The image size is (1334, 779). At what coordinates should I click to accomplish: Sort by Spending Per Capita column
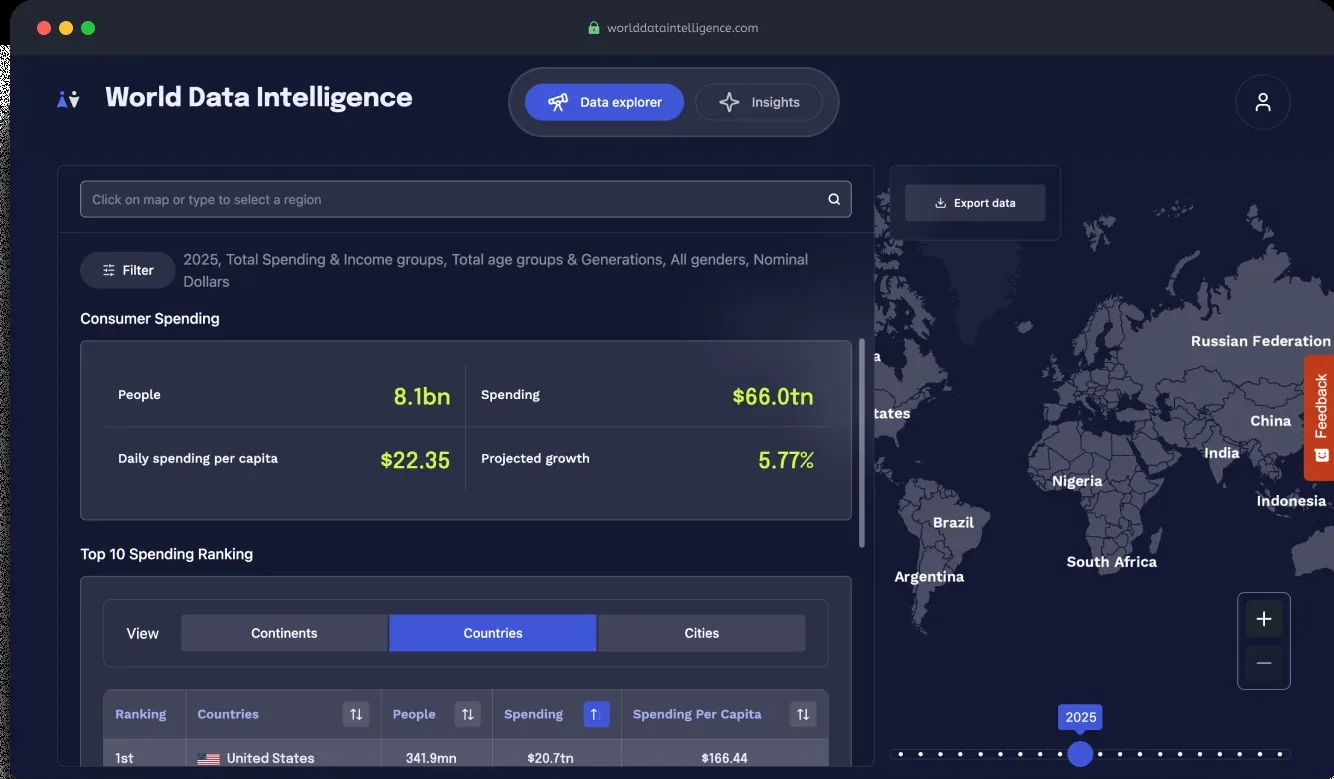pyautogui.click(x=803, y=714)
